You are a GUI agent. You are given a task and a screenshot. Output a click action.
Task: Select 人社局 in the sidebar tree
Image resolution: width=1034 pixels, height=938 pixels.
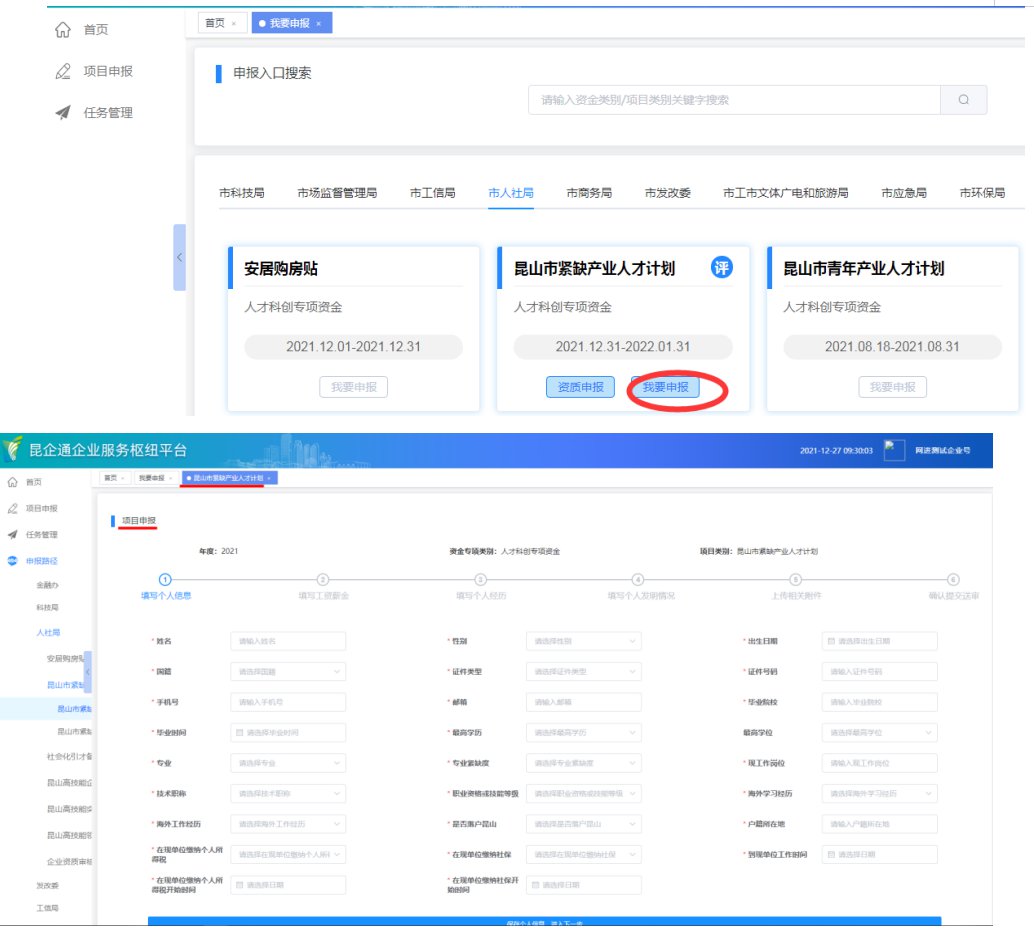[49, 633]
